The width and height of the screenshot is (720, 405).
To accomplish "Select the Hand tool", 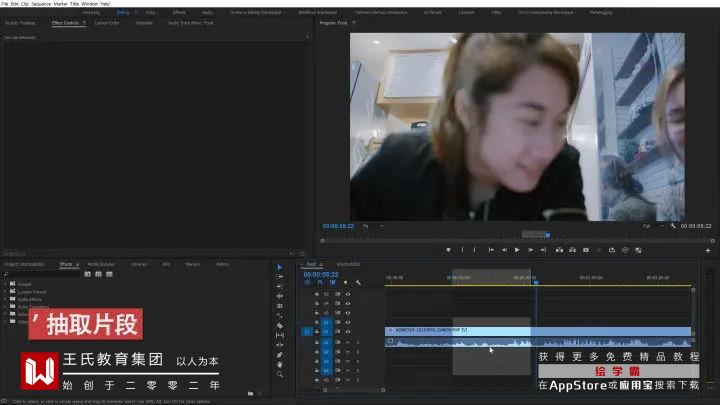I will pos(280,365).
